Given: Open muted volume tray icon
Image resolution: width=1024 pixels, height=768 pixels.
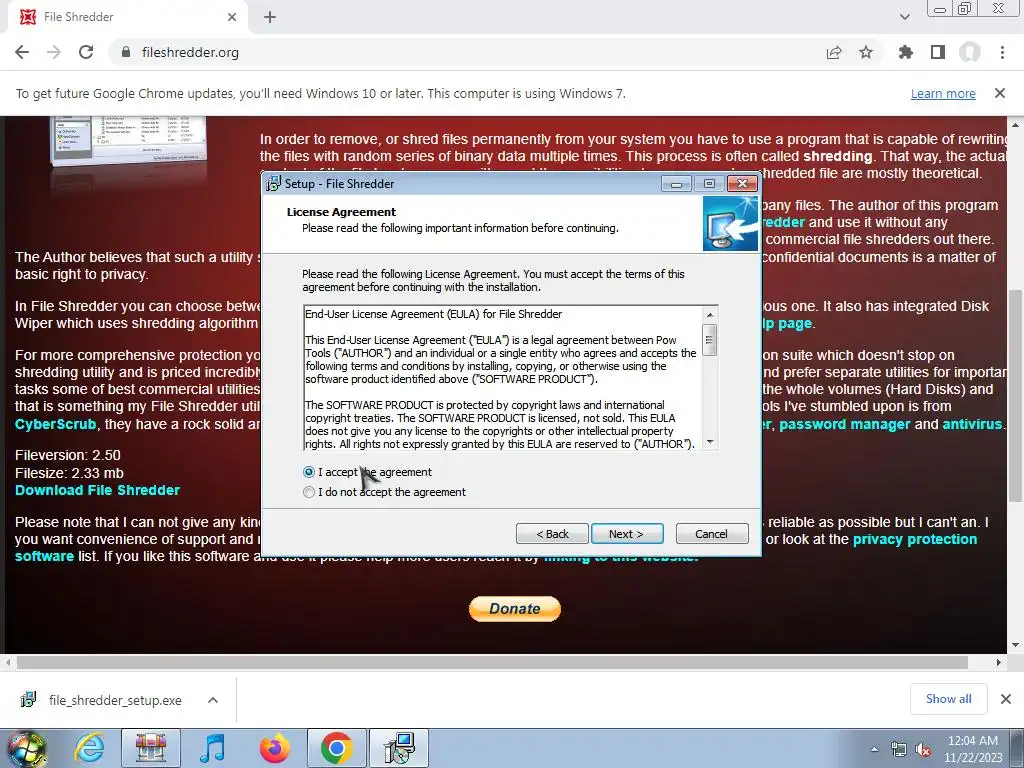Looking at the screenshot, I should (923, 749).
